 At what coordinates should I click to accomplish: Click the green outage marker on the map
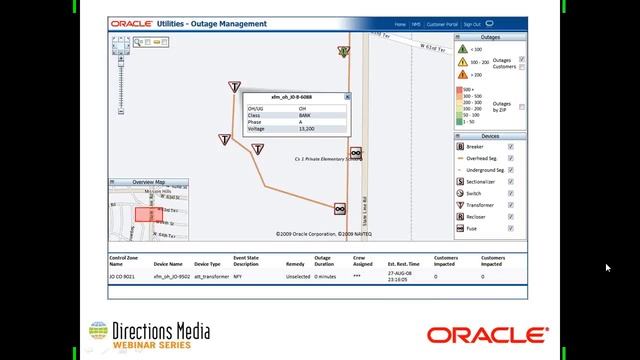pyautogui.click(x=344, y=51)
